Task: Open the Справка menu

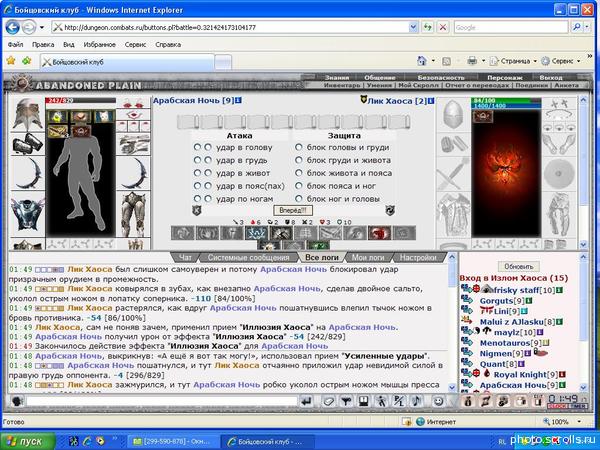Action: [x=168, y=44]
